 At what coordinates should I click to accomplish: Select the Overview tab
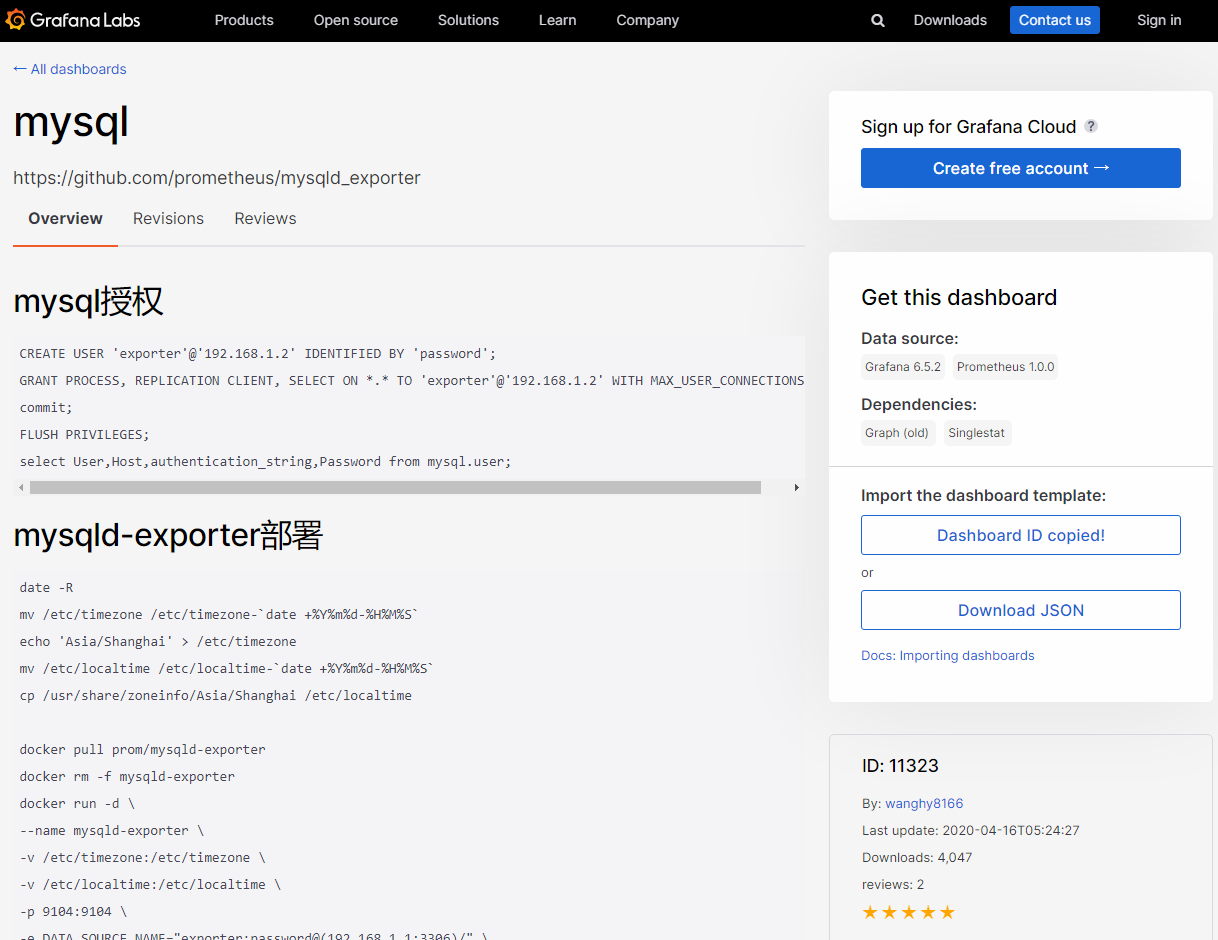tap(65, 218)
